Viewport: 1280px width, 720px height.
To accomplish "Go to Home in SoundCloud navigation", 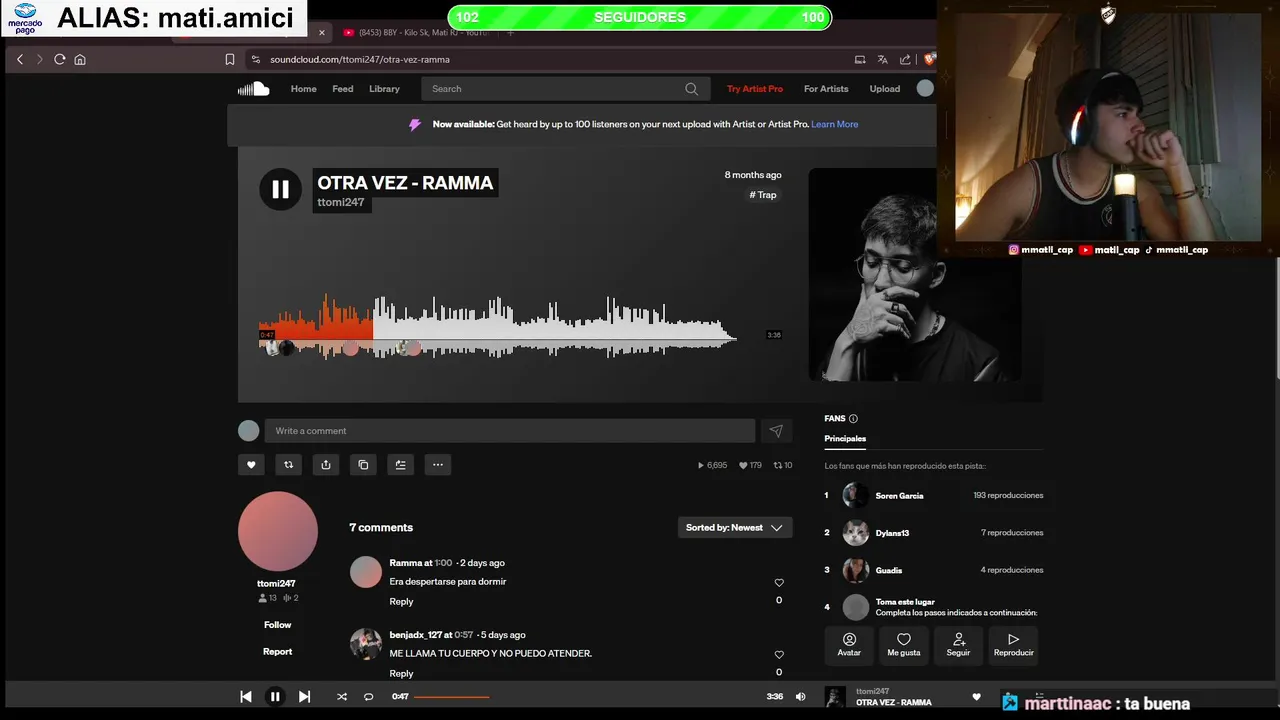I will (x=303, y=89).
